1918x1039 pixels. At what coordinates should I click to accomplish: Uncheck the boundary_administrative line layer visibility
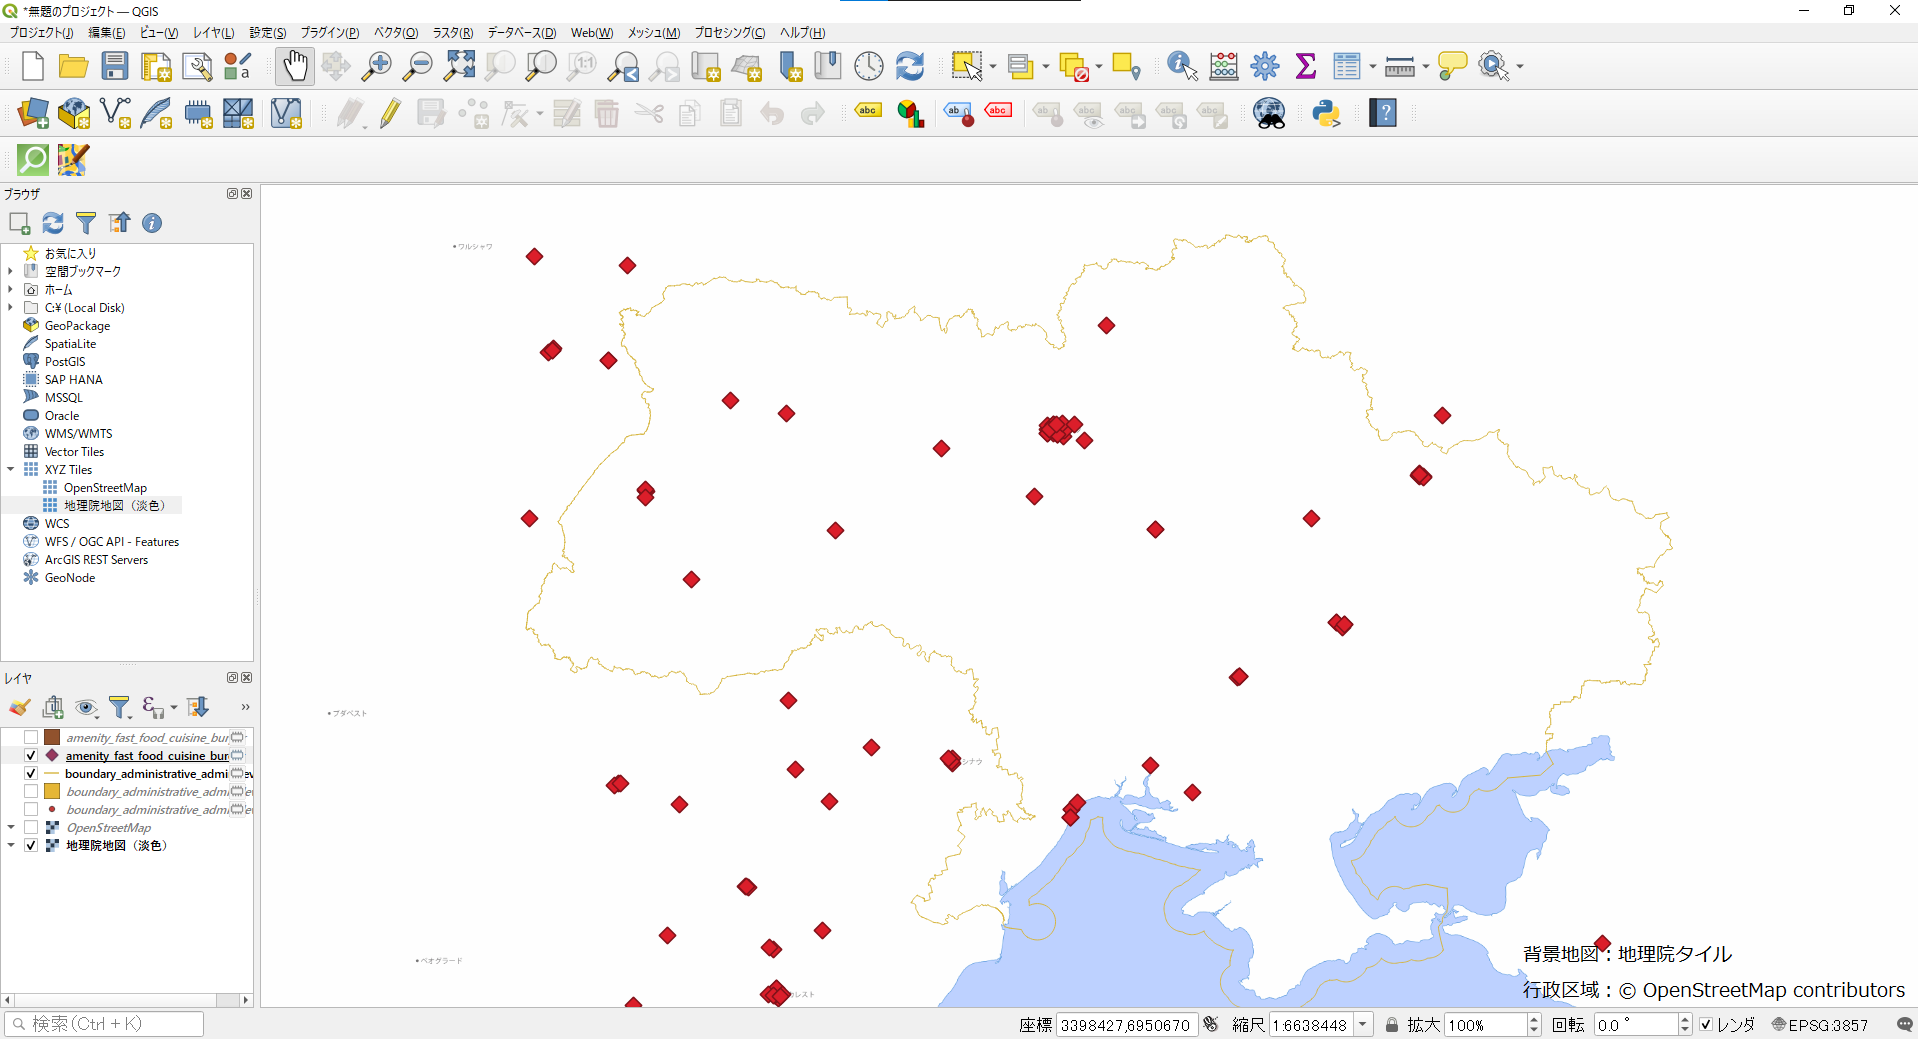click(x=31, y=773)
